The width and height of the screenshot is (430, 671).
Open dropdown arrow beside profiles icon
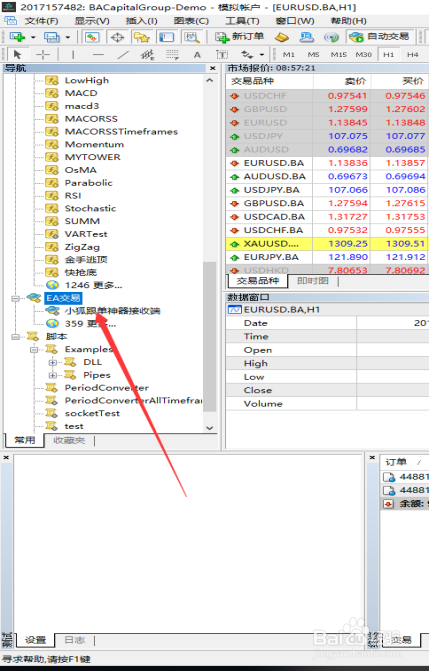pos(68,37)
